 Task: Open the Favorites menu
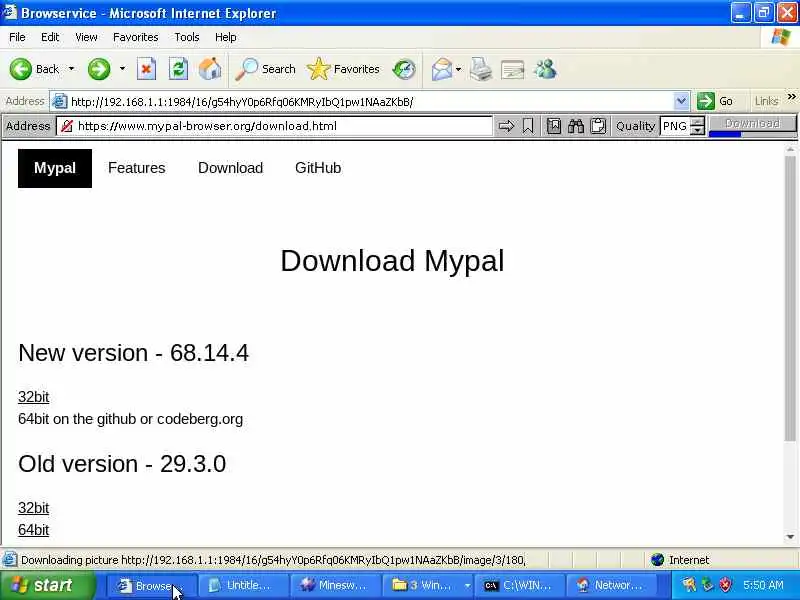136,37
